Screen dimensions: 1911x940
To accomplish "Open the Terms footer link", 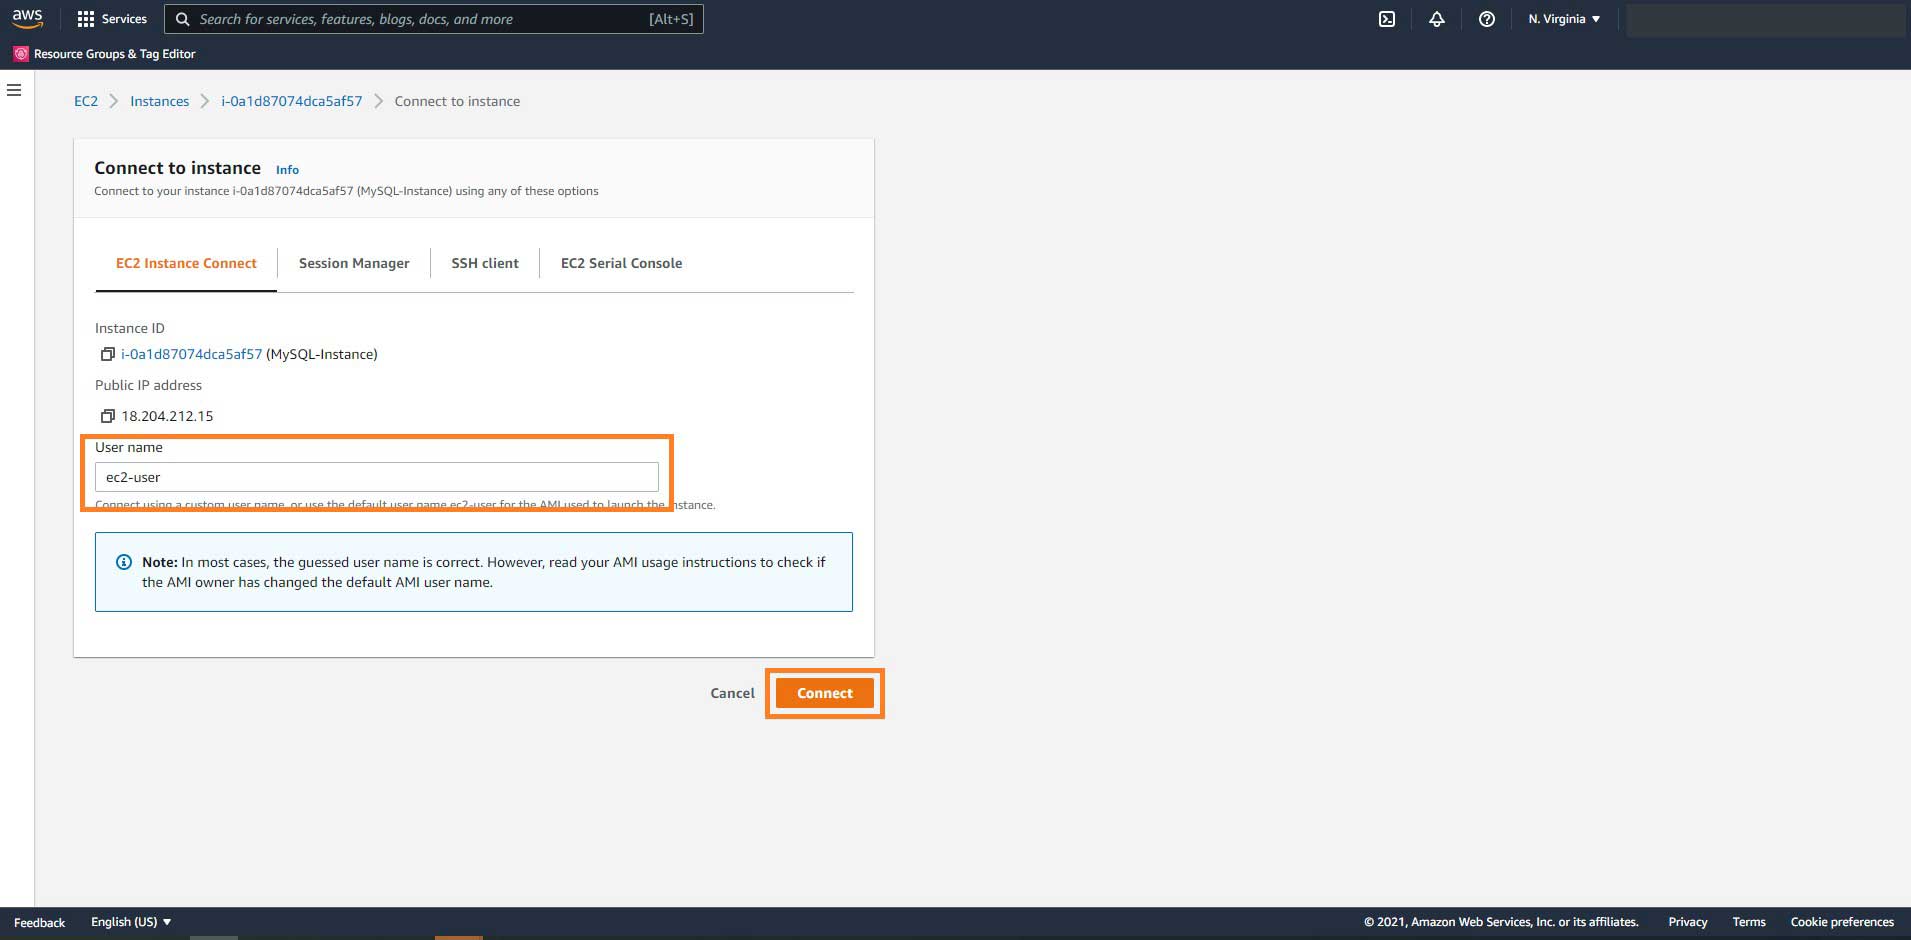I will pyautogui.click(x=1749, y=922).
